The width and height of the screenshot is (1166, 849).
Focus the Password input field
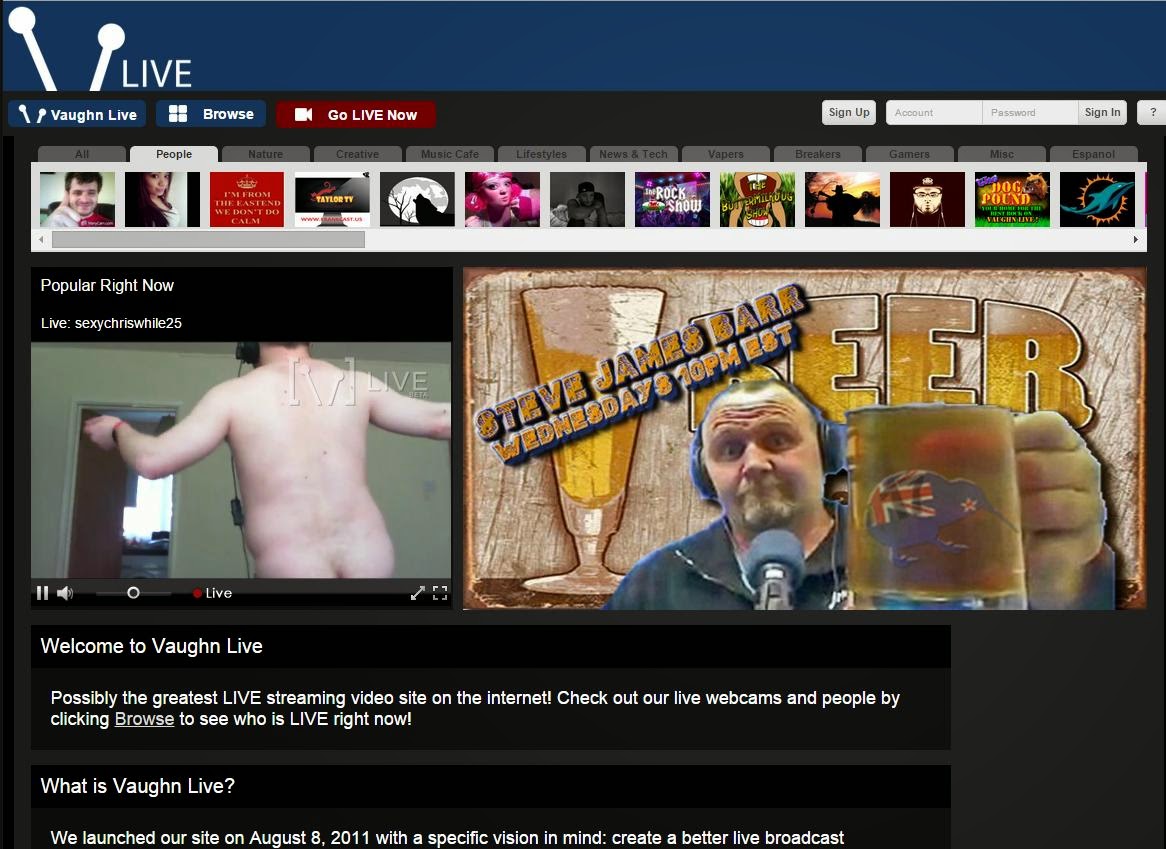[x=1030, y=112]
